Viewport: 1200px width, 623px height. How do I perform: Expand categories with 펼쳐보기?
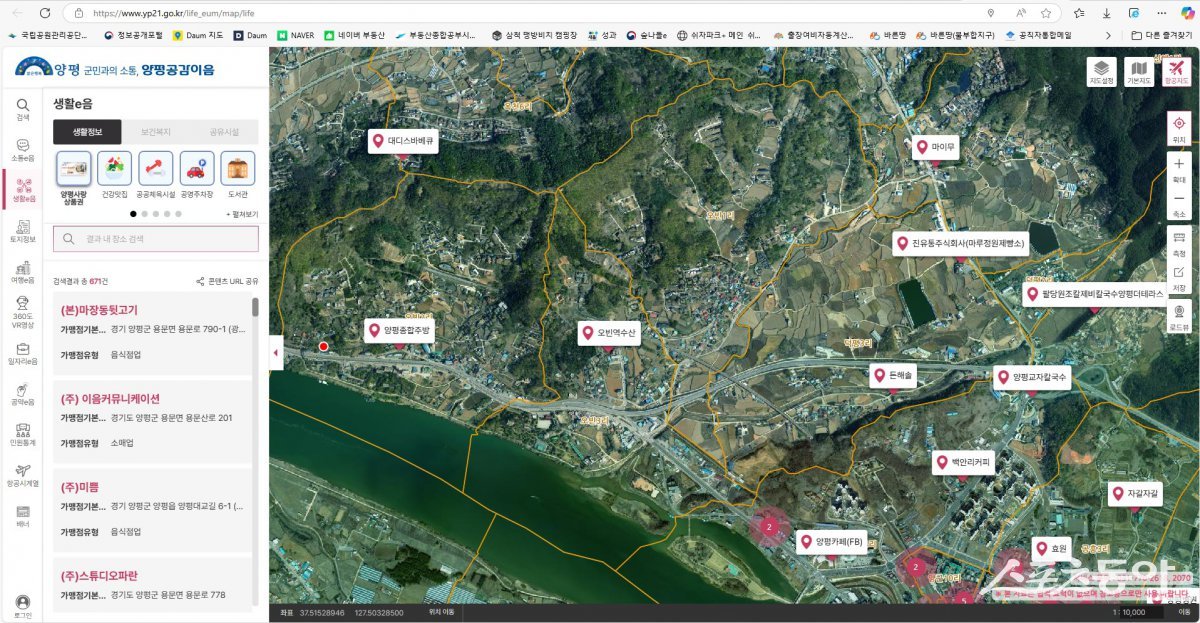pyautogui.click(x=242, y=214)
